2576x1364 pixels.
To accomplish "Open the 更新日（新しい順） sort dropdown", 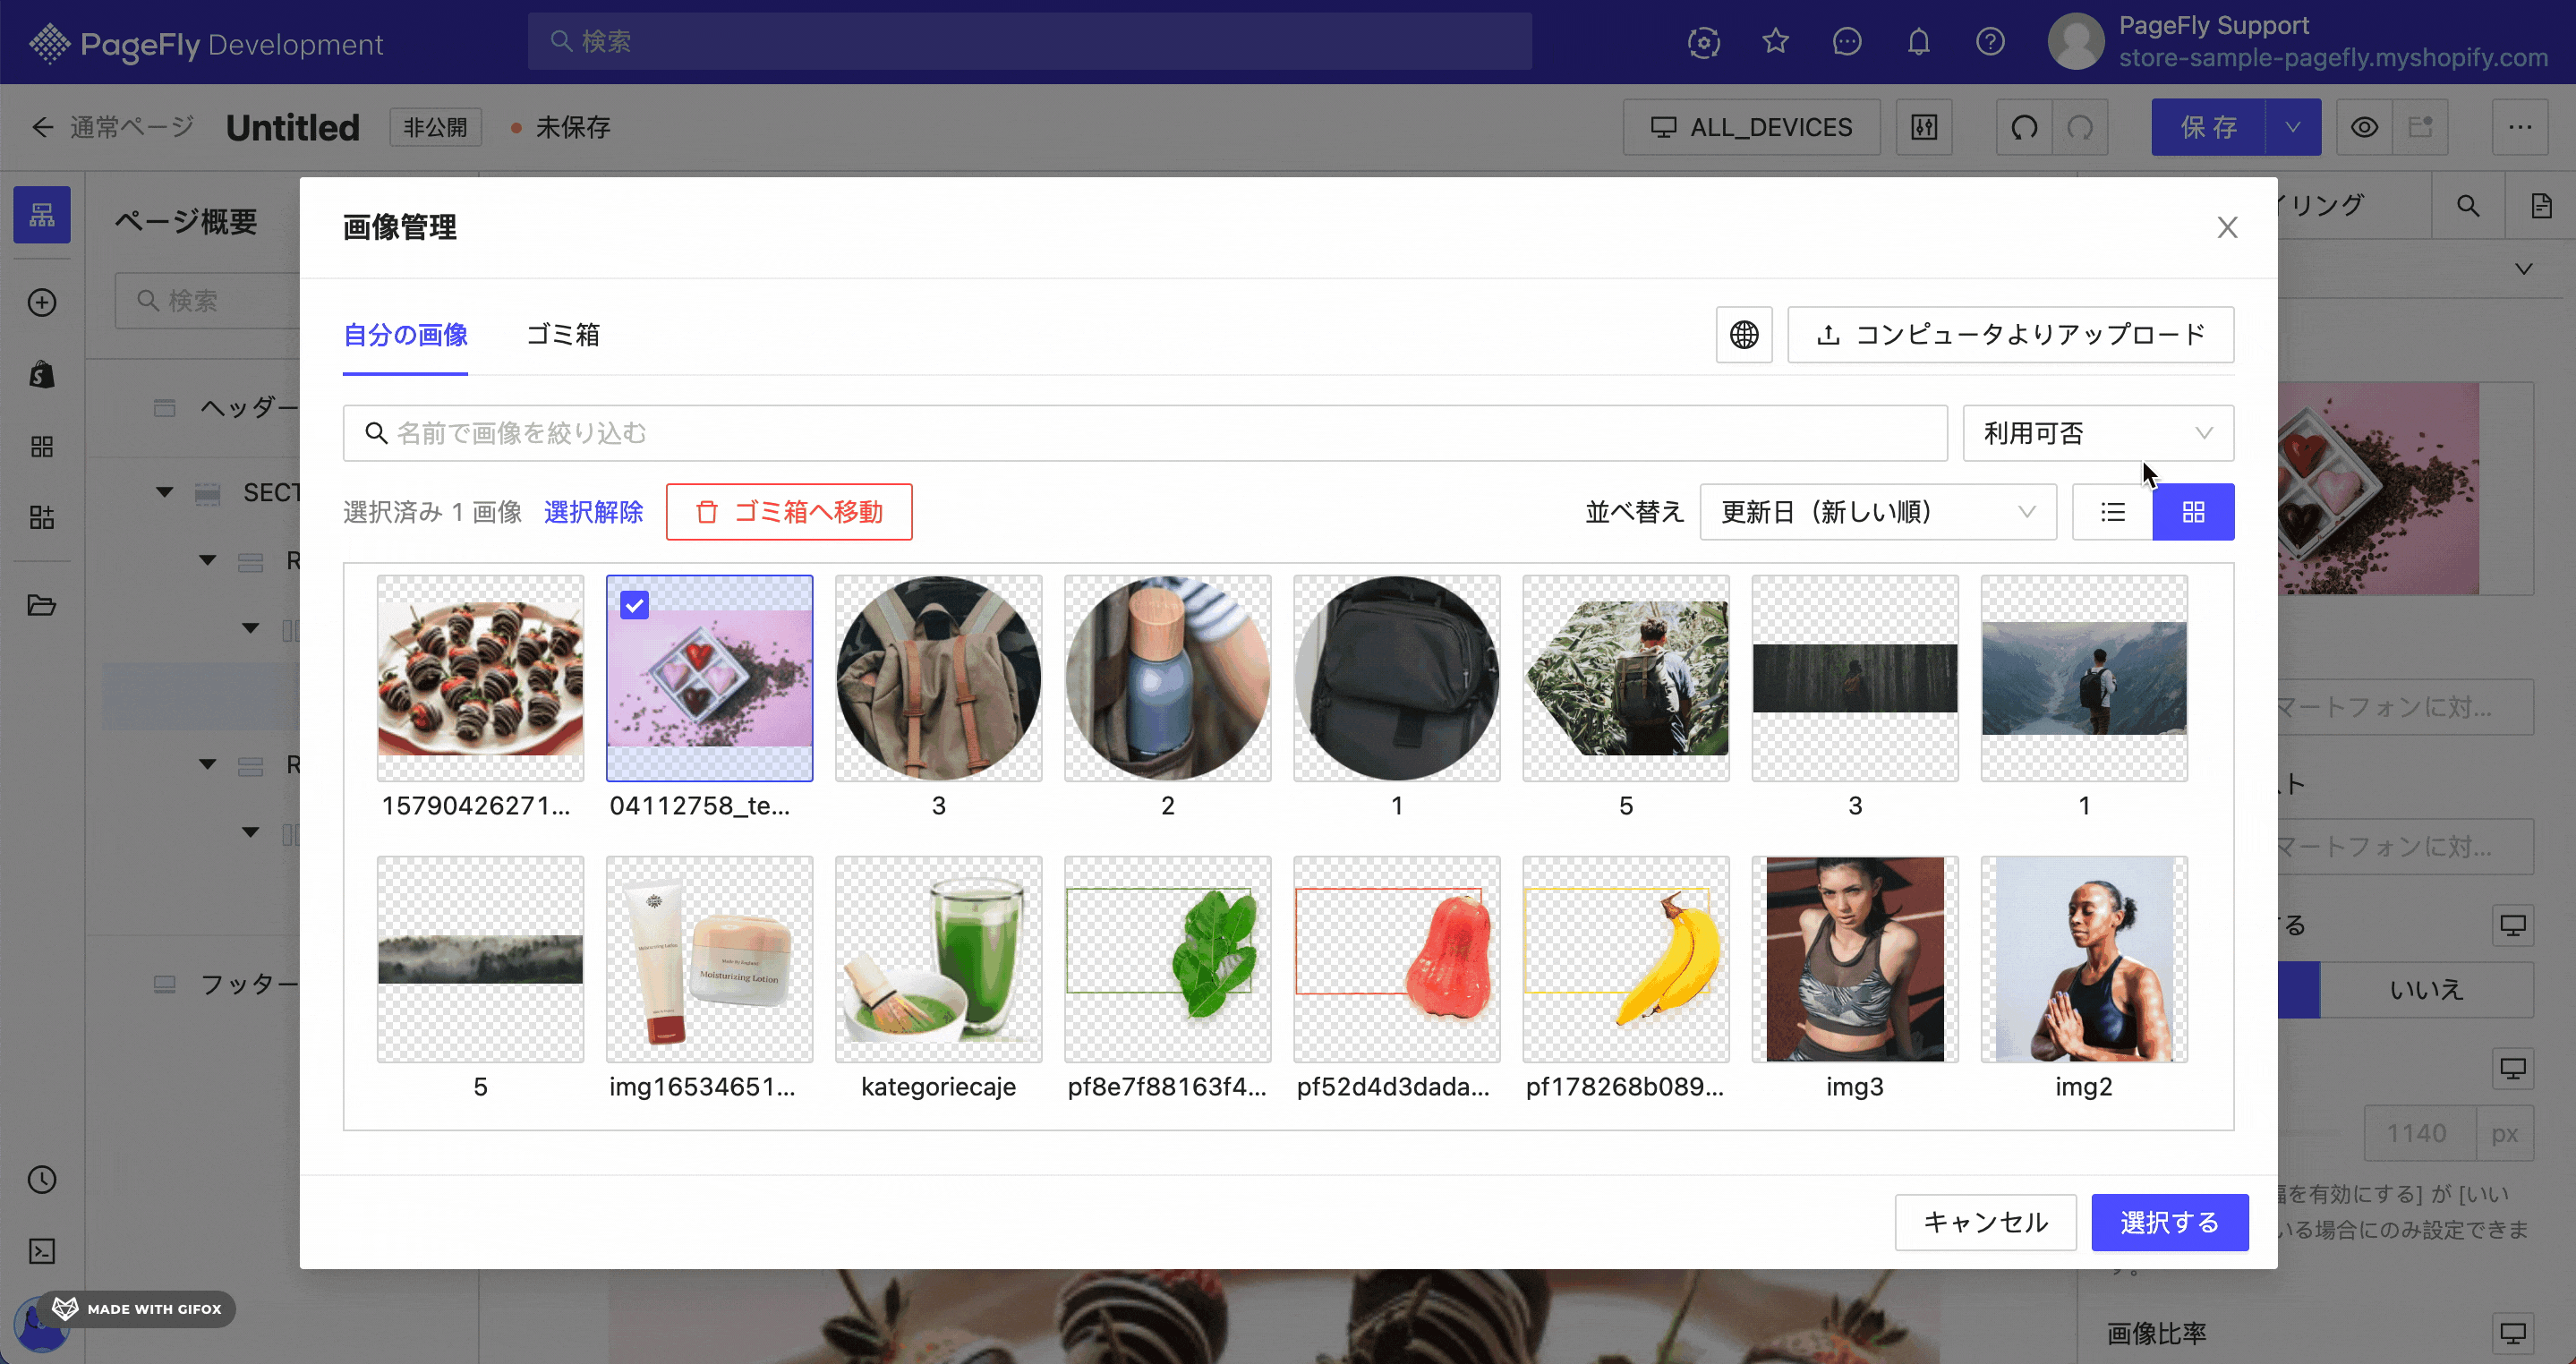I will coord(1878,512).
